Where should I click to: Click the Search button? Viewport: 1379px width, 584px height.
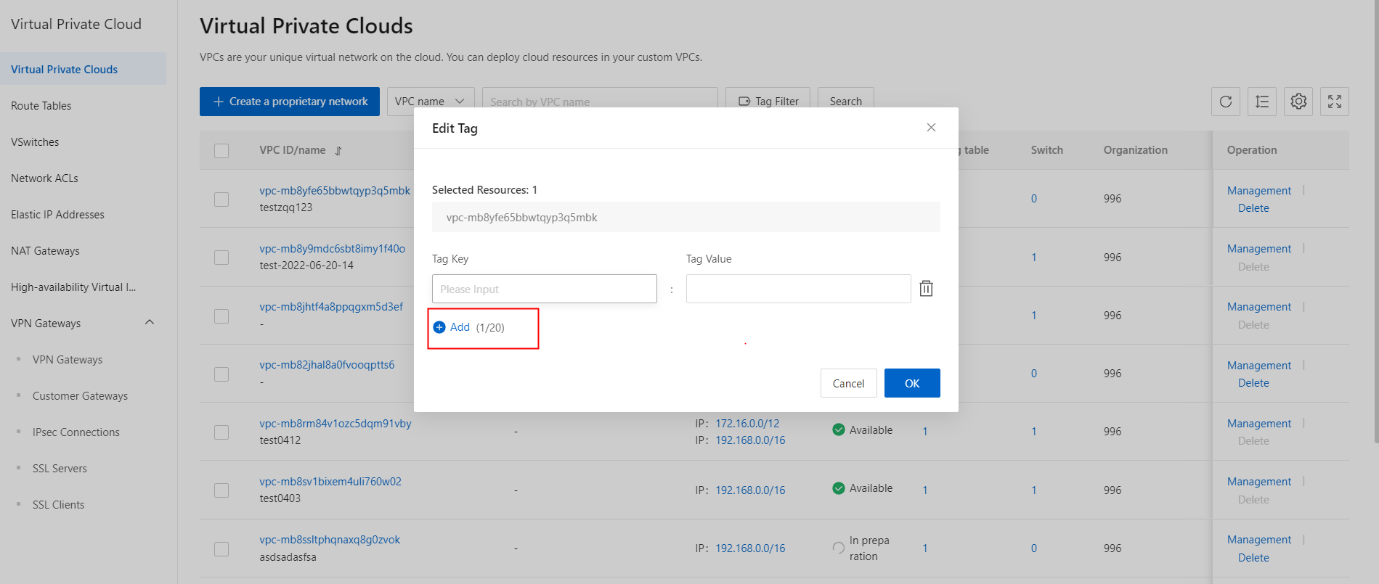846,101
